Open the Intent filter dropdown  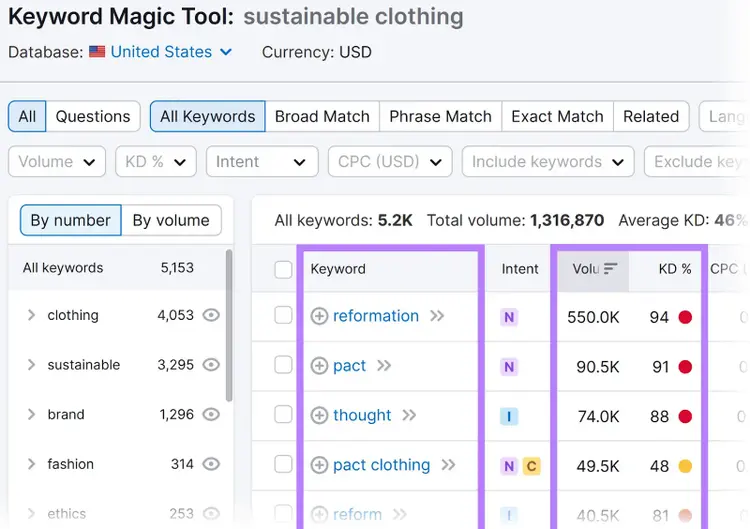(262, 162)
